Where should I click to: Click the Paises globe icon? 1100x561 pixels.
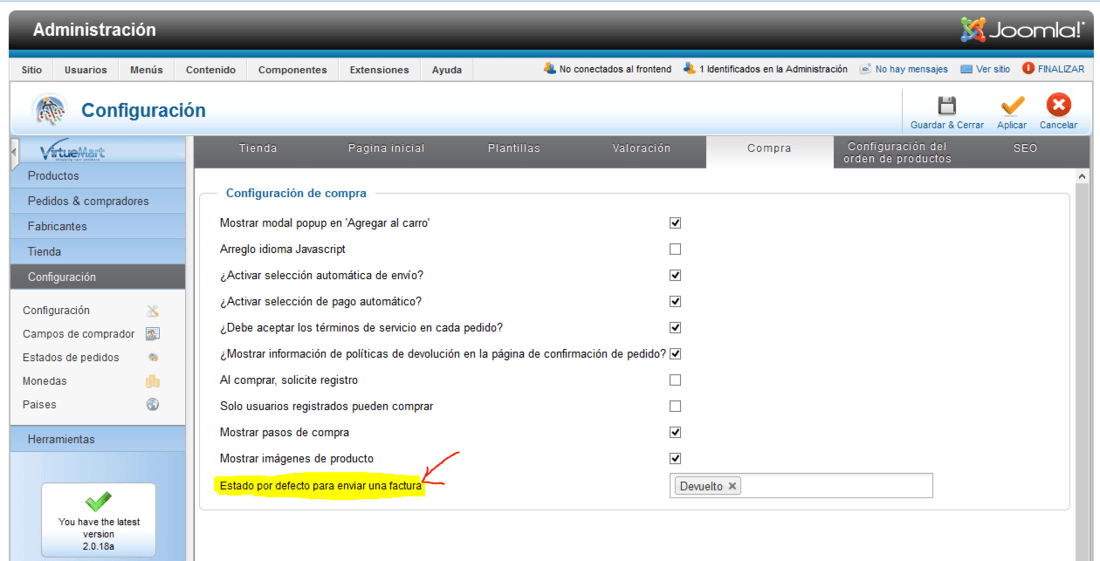click(x=152, y=405)
